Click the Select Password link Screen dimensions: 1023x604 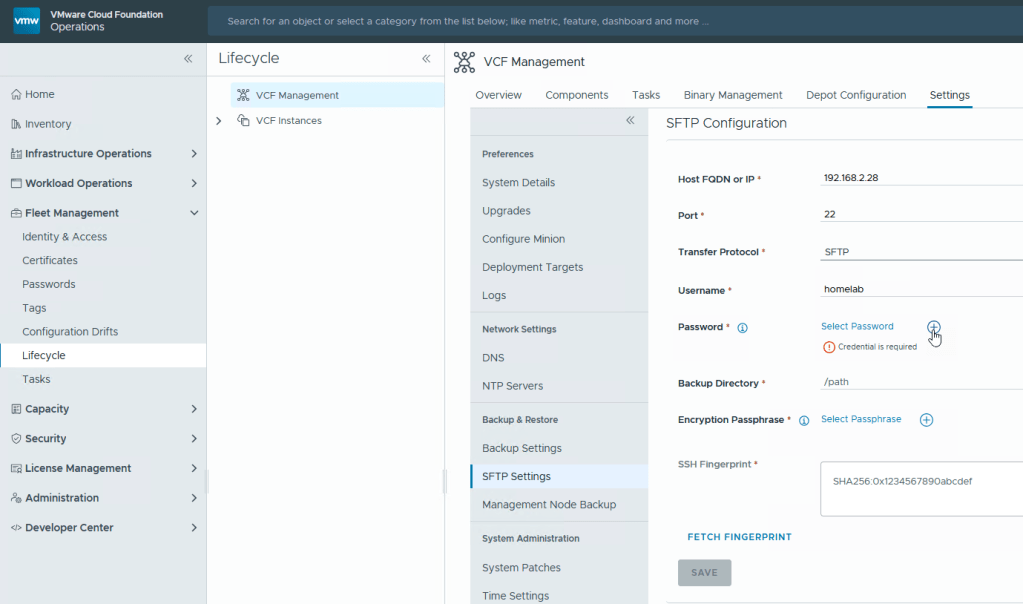(857, 326)
